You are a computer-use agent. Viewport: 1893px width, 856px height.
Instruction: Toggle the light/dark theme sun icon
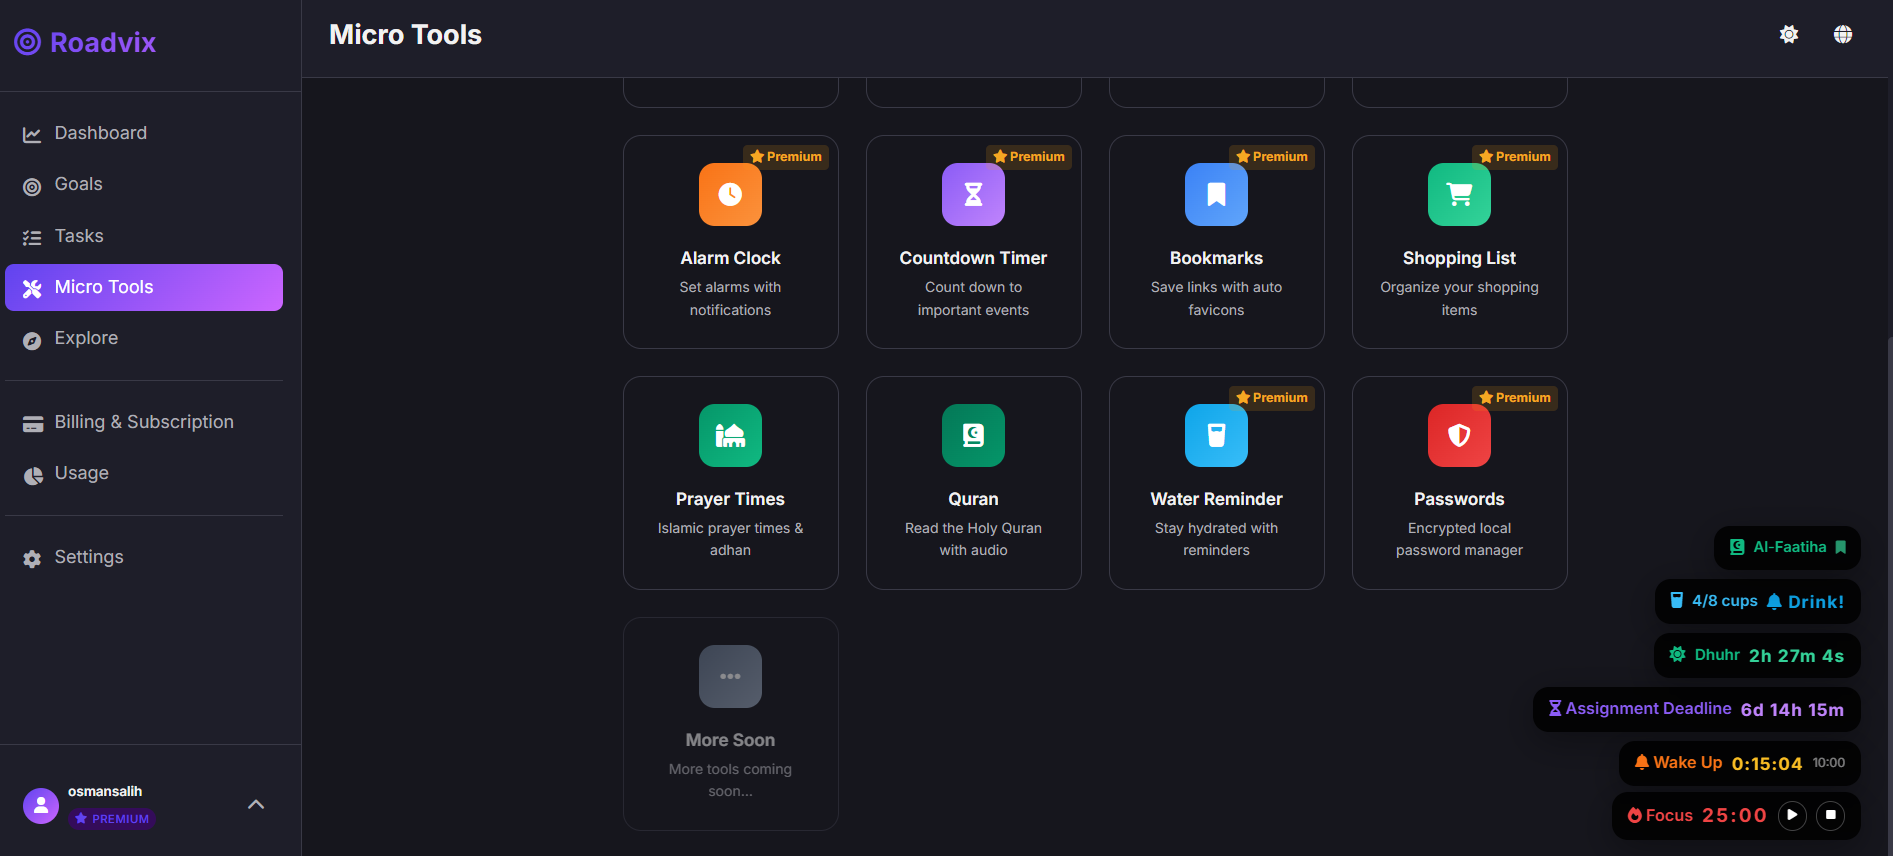(x=1789, y=35)
